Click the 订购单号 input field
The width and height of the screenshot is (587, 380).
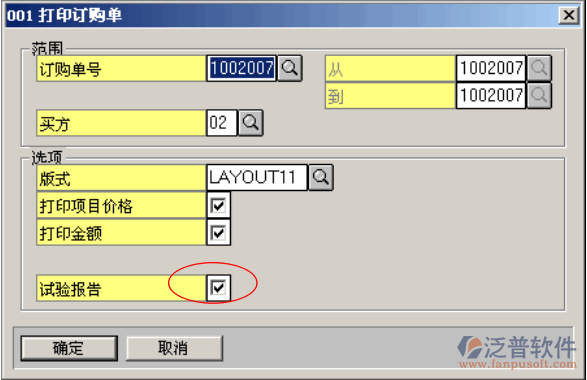241,68
